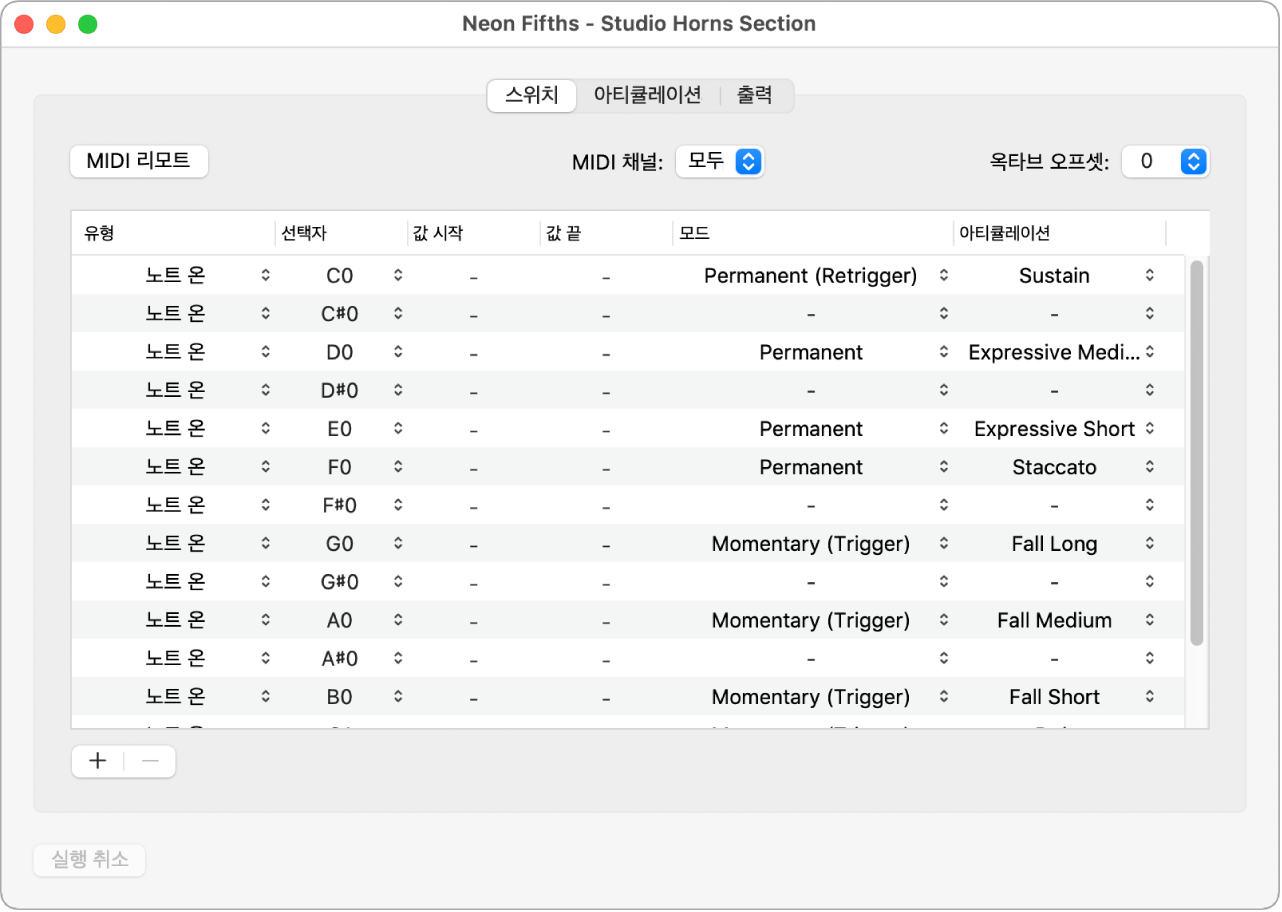Open the MIDI 채널 popup menu
The image size is (1282, 912).
coord(720,161)
